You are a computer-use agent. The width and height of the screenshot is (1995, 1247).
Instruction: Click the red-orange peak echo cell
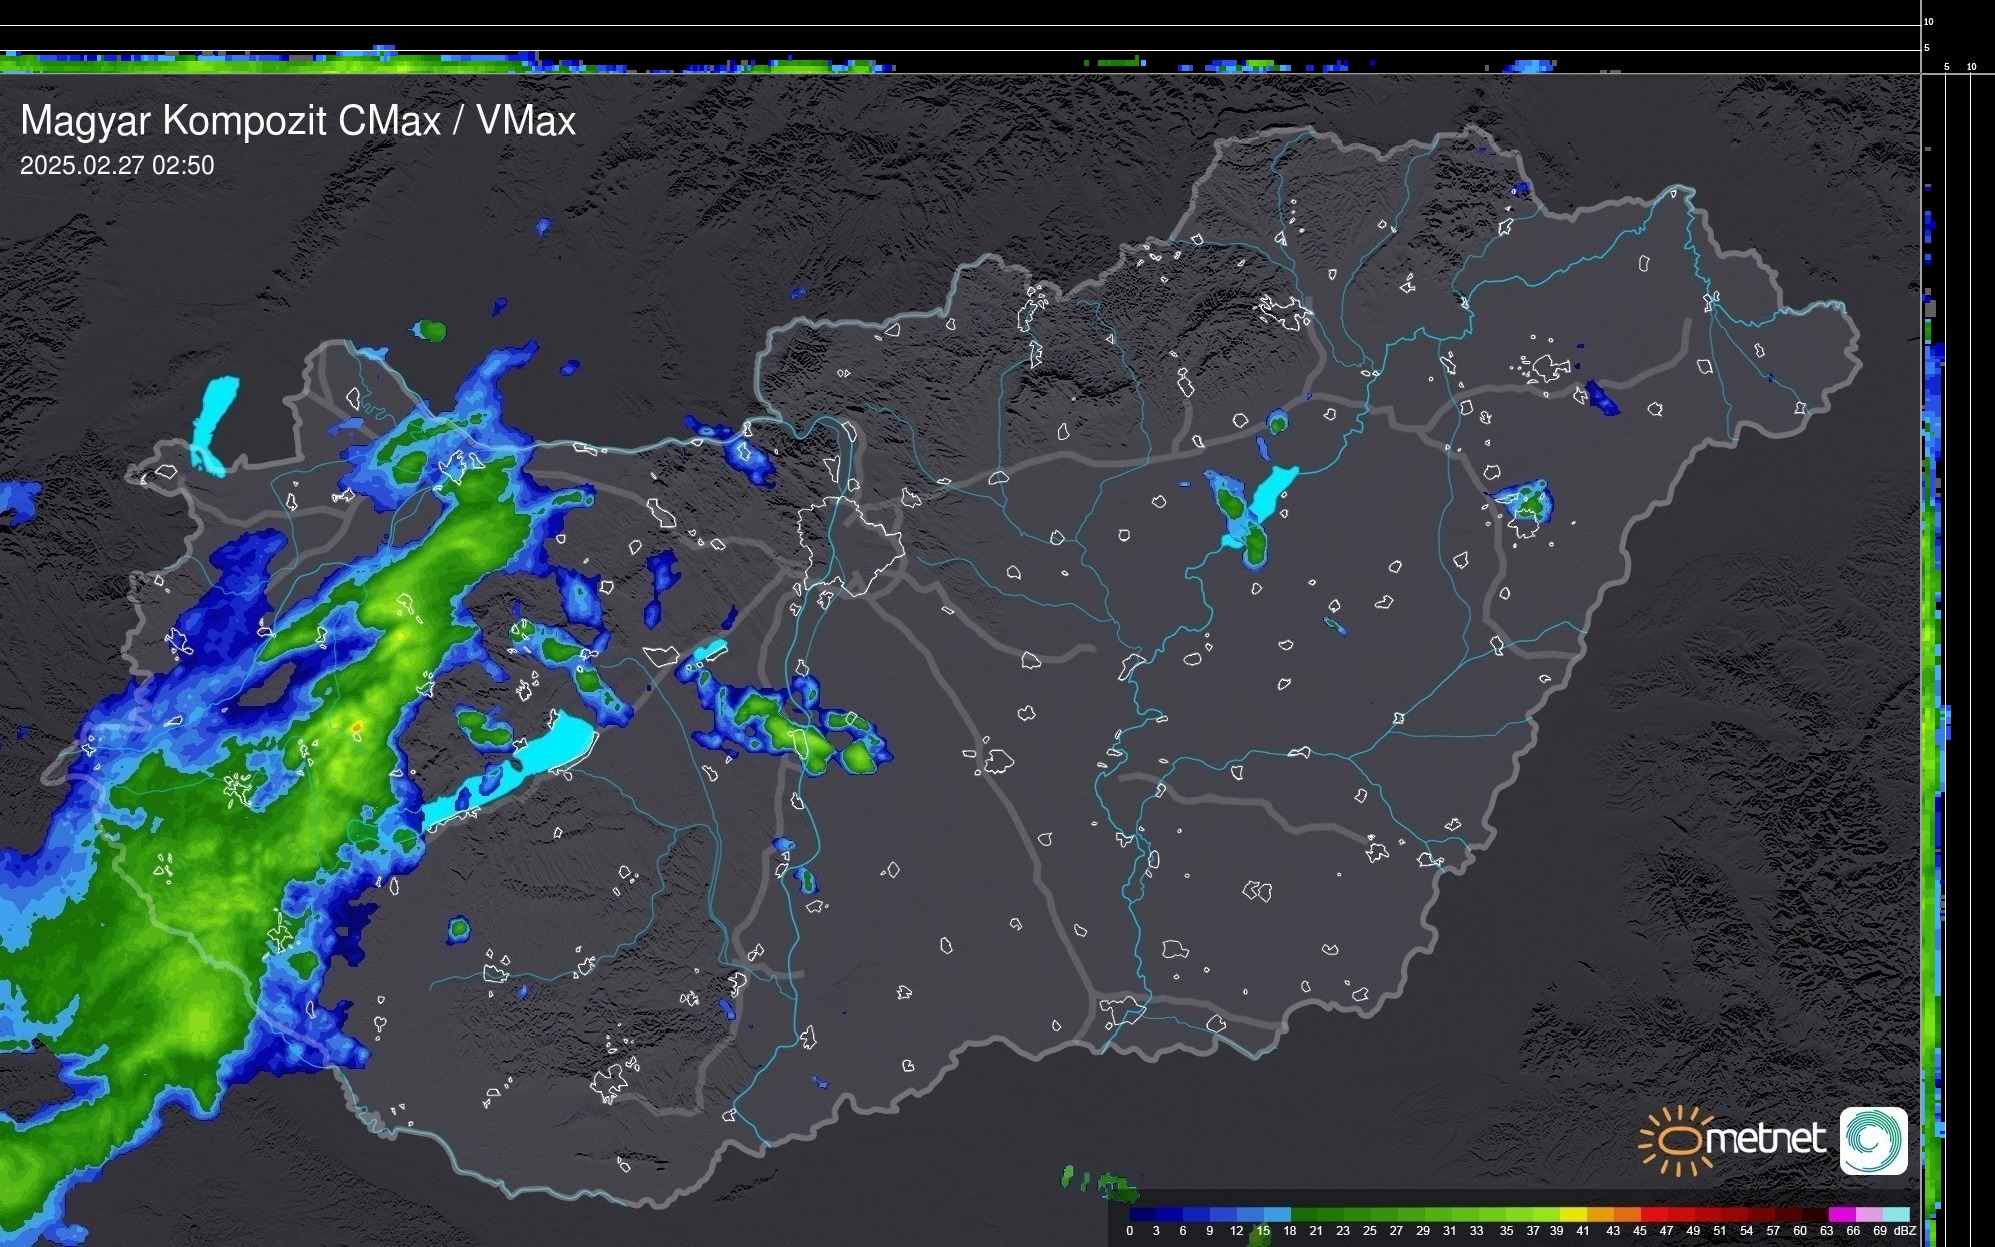356,726
